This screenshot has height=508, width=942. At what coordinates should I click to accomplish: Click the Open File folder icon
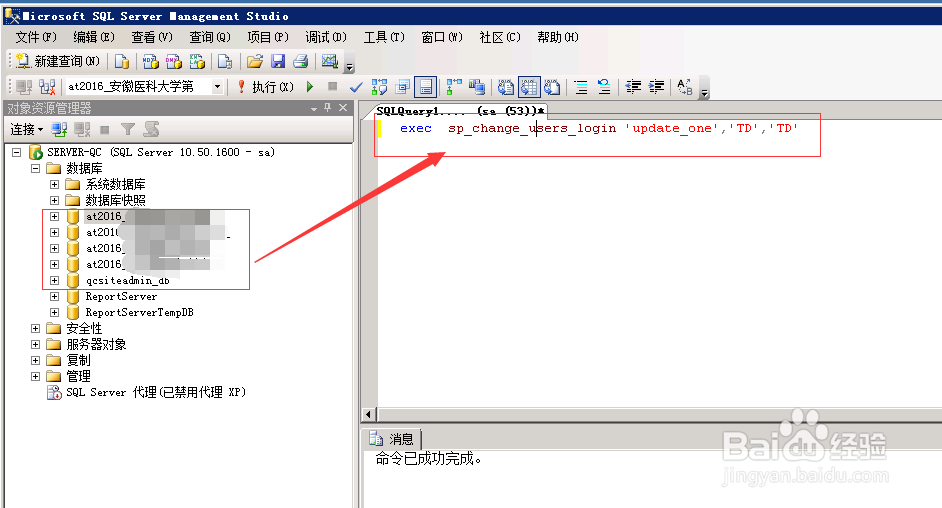point(255,61)
